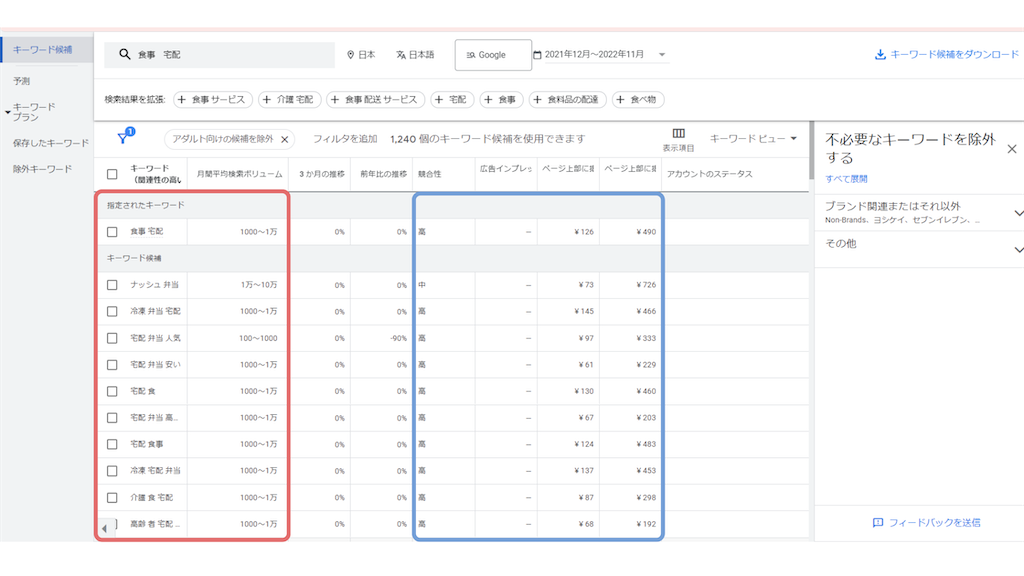Sort by 3か月の推移 column header
Image resolution: width=1024 pixels, height=576 pixels.
[322, 174]
